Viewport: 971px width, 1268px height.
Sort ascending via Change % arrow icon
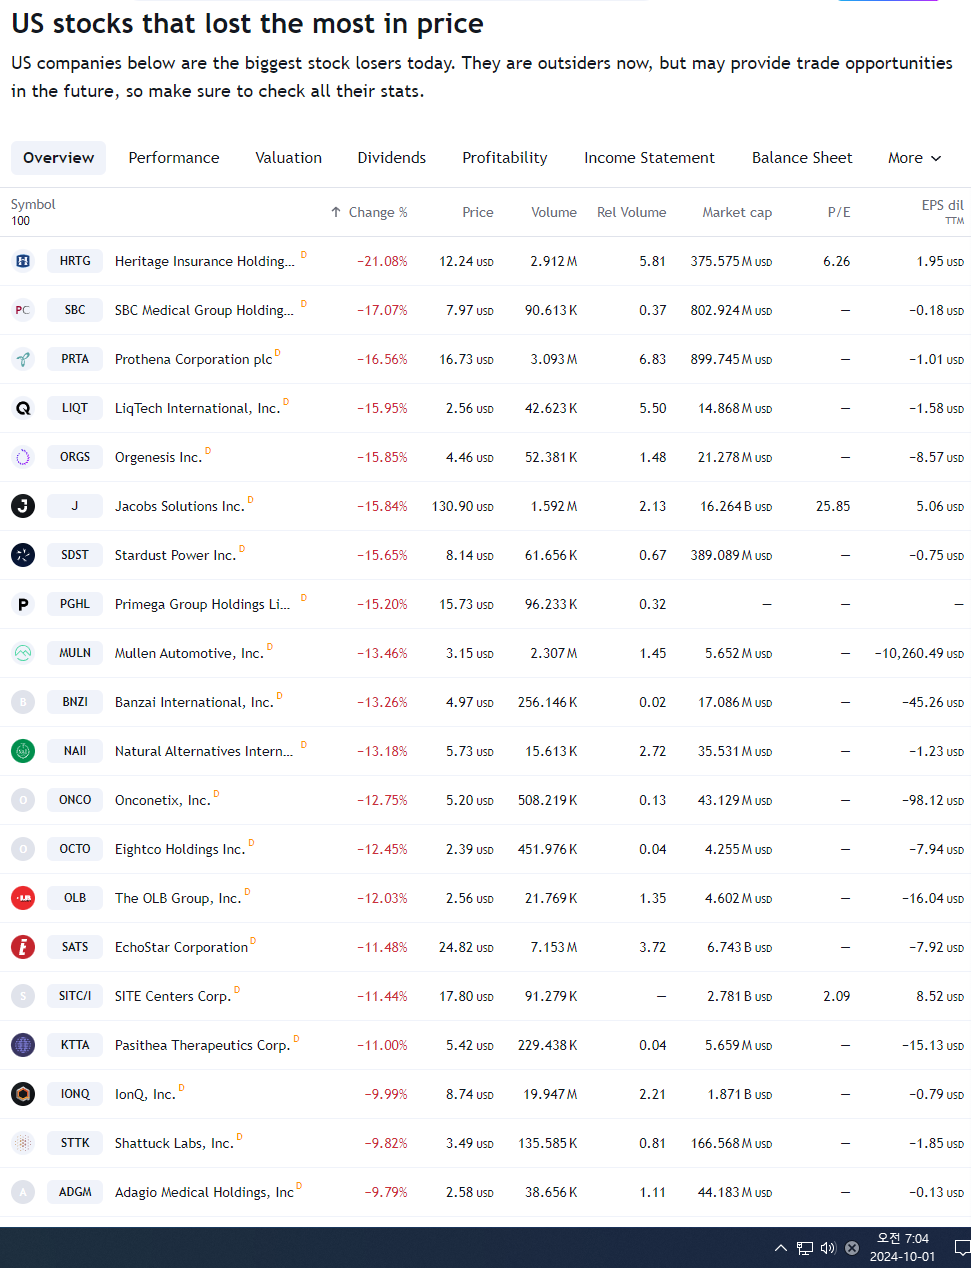tap(336, 212)
